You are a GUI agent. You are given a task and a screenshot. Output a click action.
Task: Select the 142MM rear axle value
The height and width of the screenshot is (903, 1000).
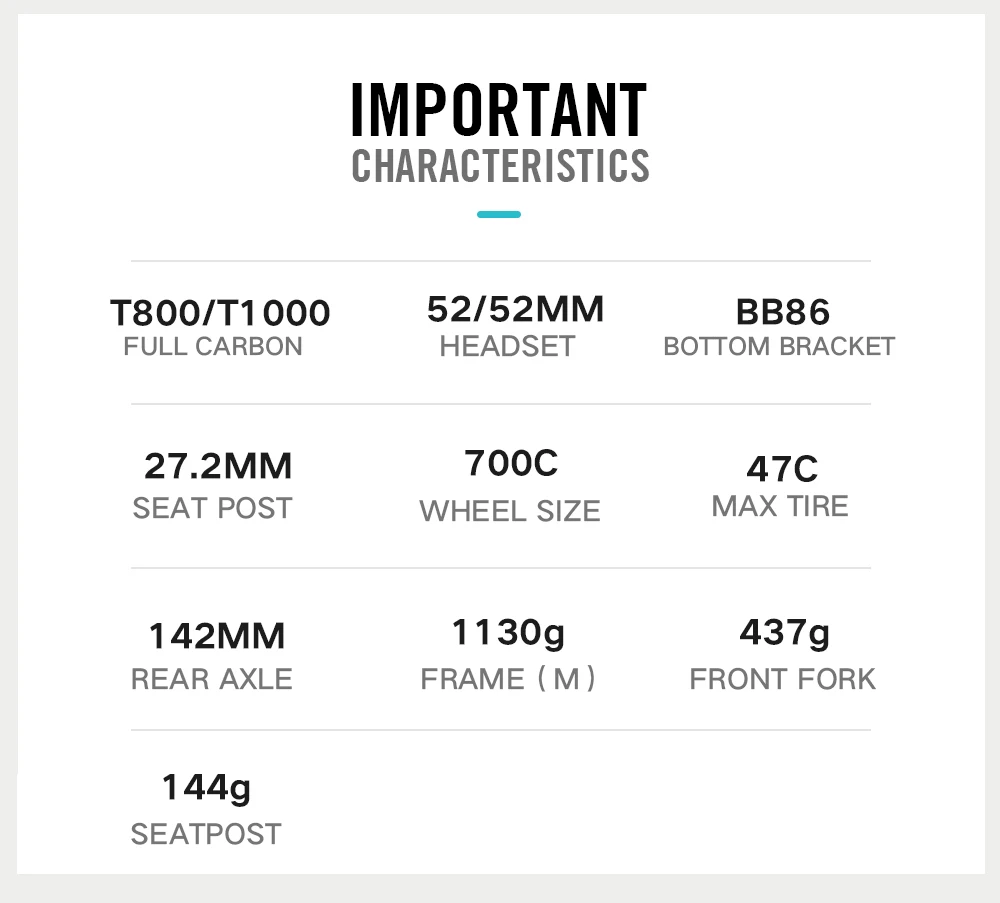coord(217,636)
